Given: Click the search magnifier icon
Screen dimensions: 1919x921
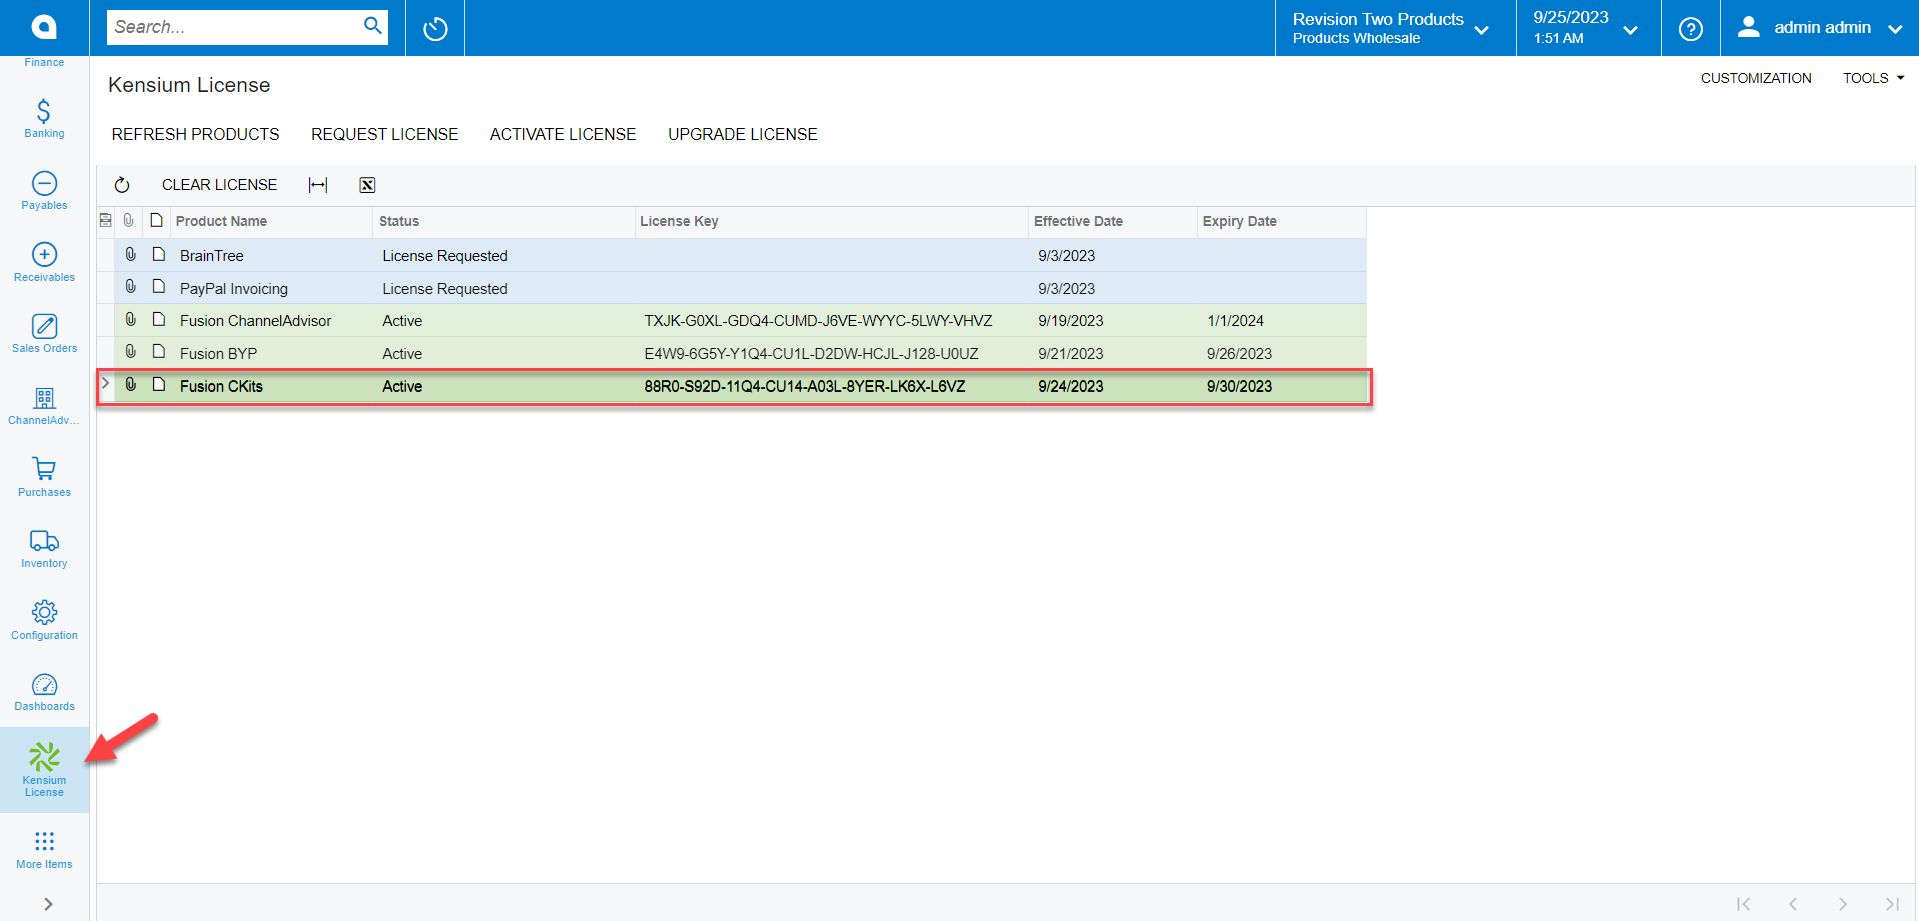Looking at the screenshot, I should pyautogui.click(x=372, y=26).
